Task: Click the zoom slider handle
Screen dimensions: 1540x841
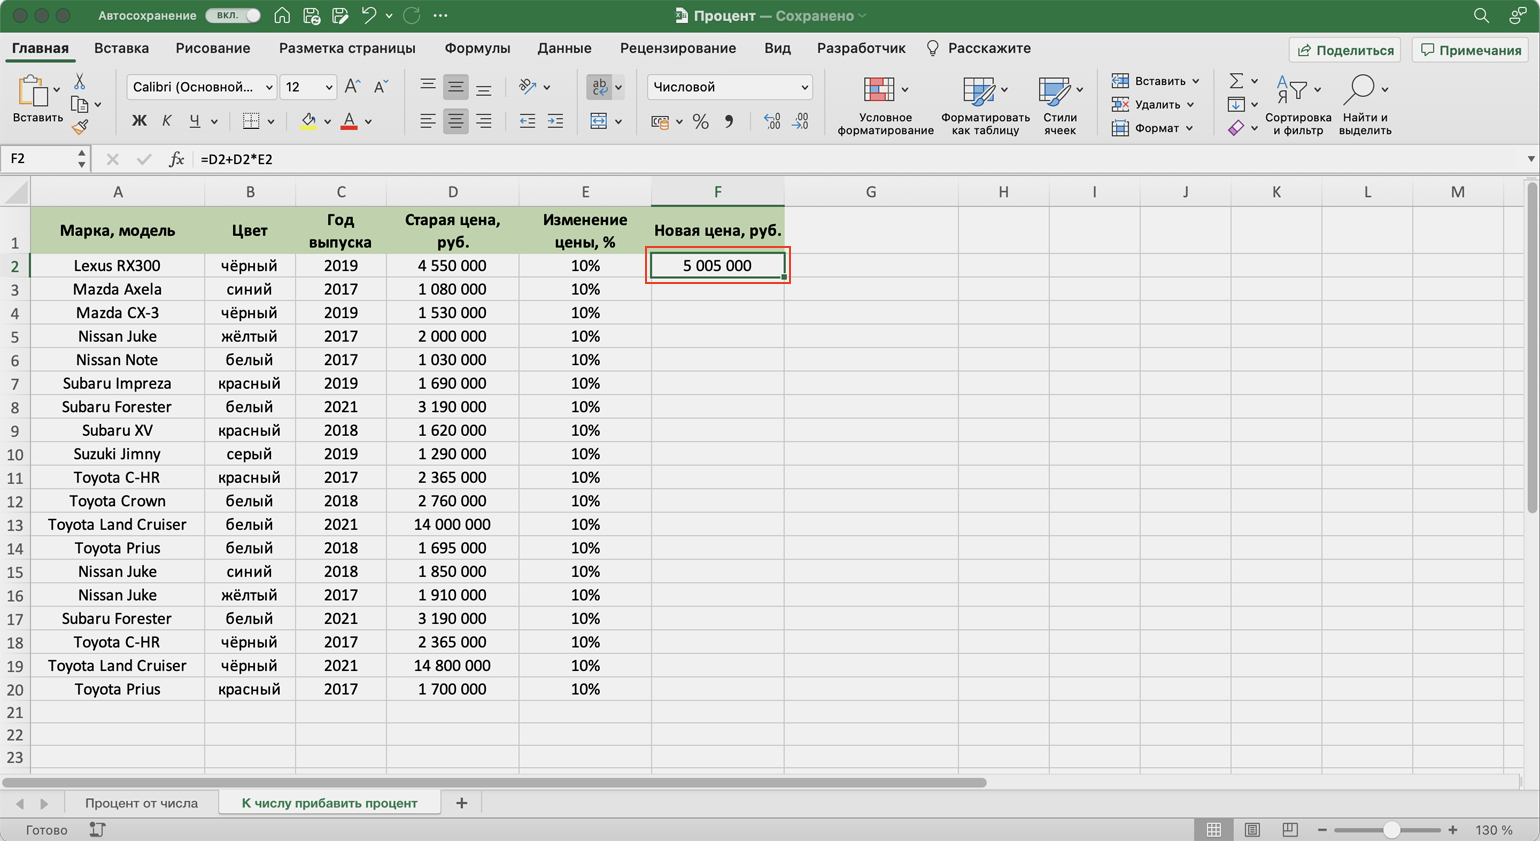Action: click(1391, 830)
